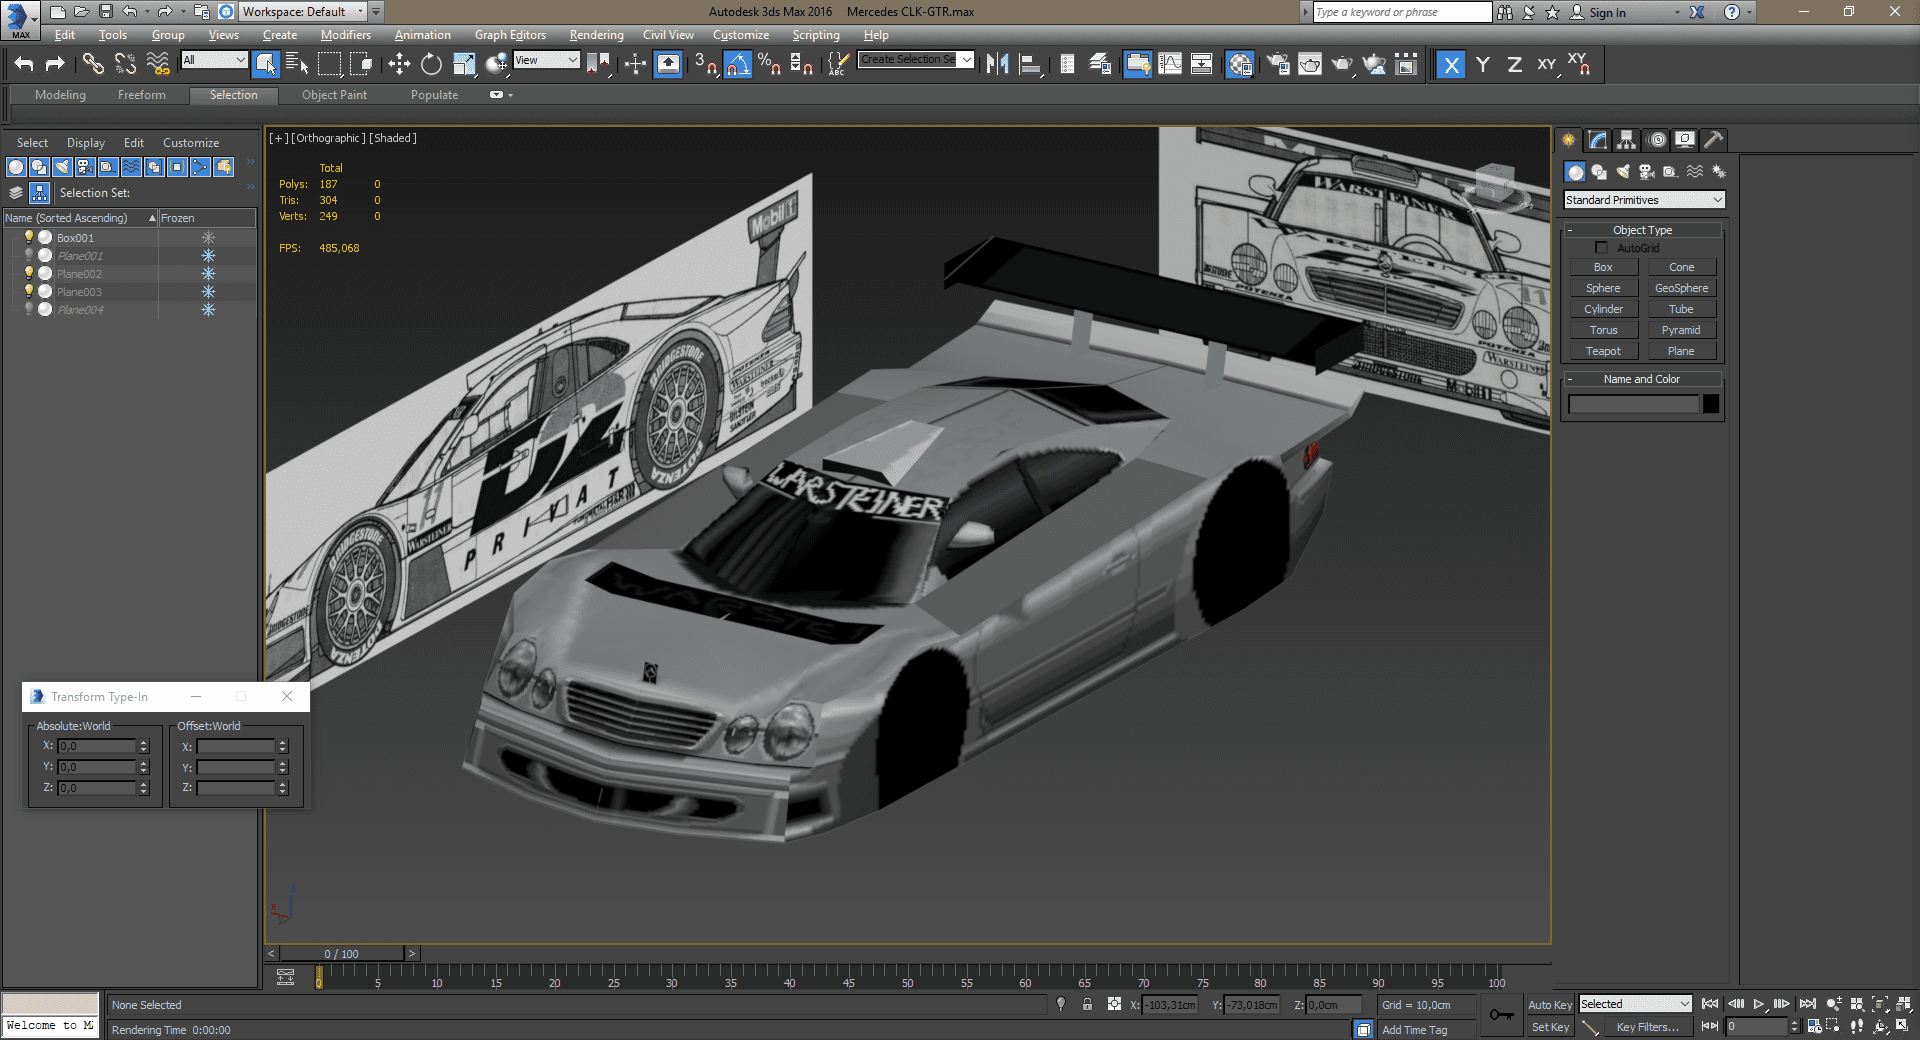Open the Material Editor icon
This screenshot has height=1040, width=1920.
[x=1240, y=64]
